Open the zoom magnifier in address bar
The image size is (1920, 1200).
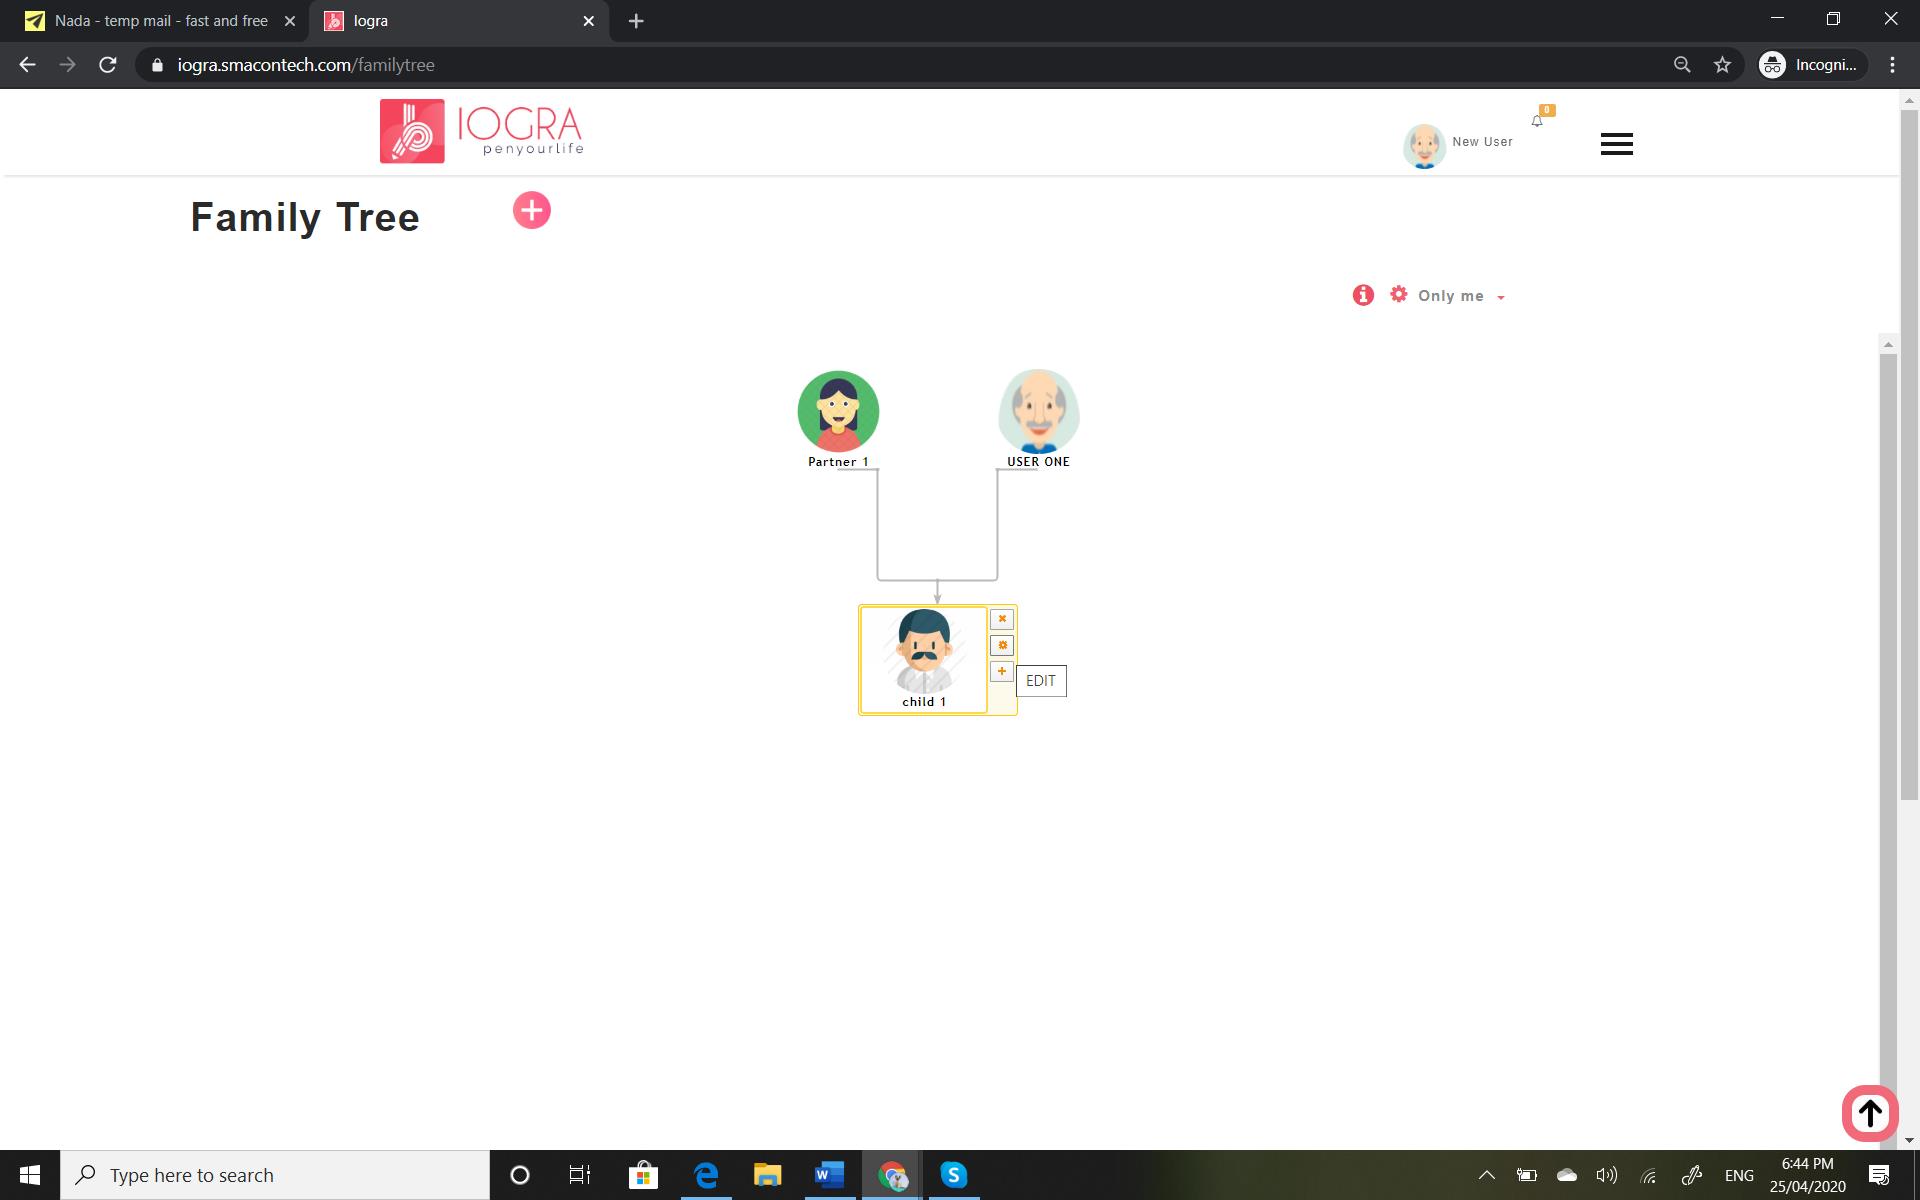(x=1682, y=65)
